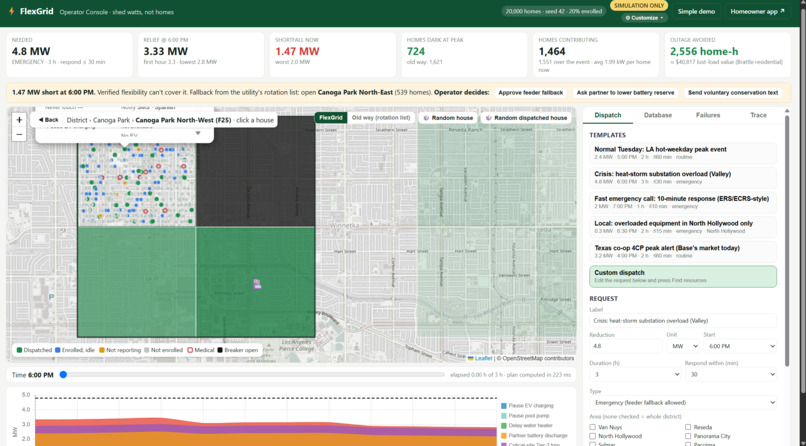Click the Homes Dark at Peak 724 value
Screen dimensions: 806x446
tap(416, 51)
